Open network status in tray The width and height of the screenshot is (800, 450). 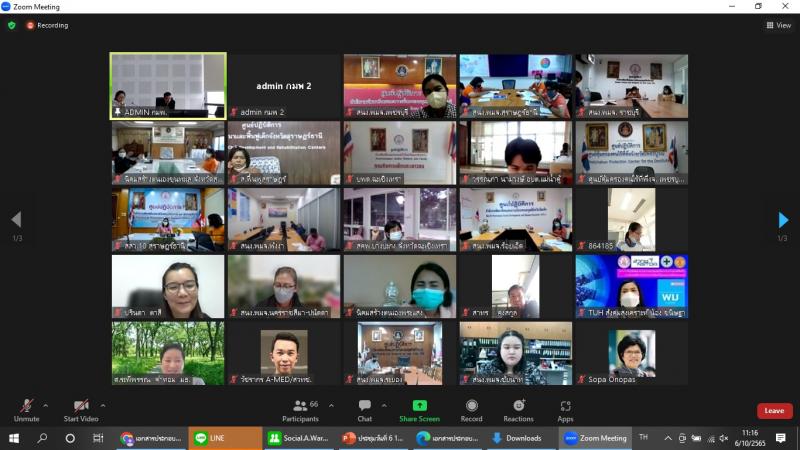click(710, 438)
